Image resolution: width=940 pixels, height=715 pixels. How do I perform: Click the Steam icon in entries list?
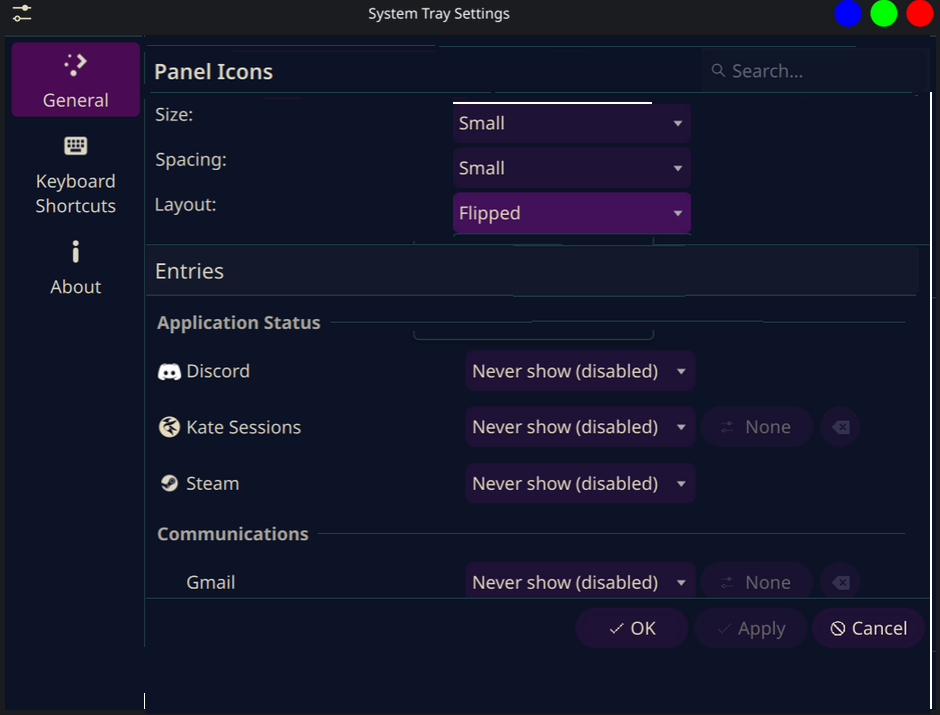(169, 484)
